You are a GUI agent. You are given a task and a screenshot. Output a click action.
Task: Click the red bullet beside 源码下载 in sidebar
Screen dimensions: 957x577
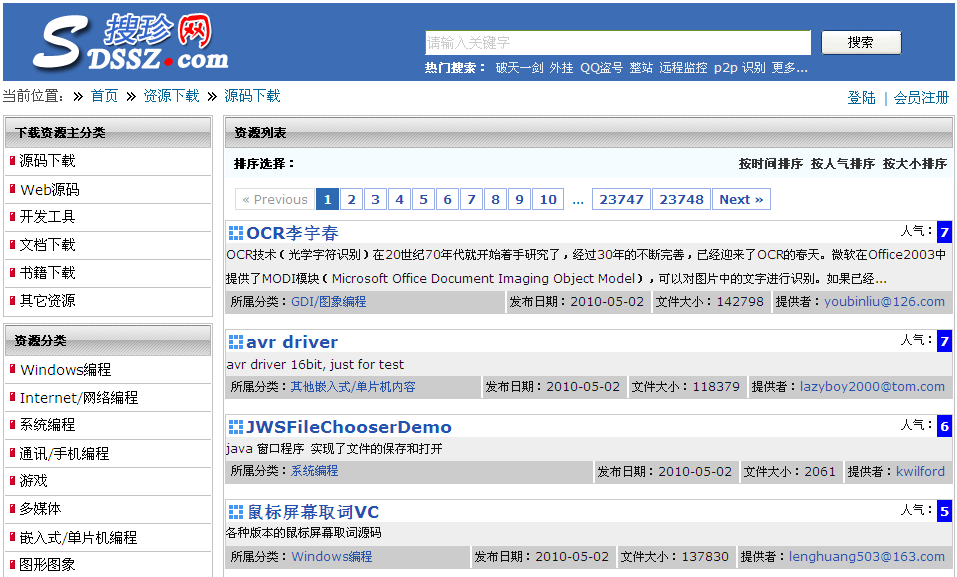click(x=13, y=161)
